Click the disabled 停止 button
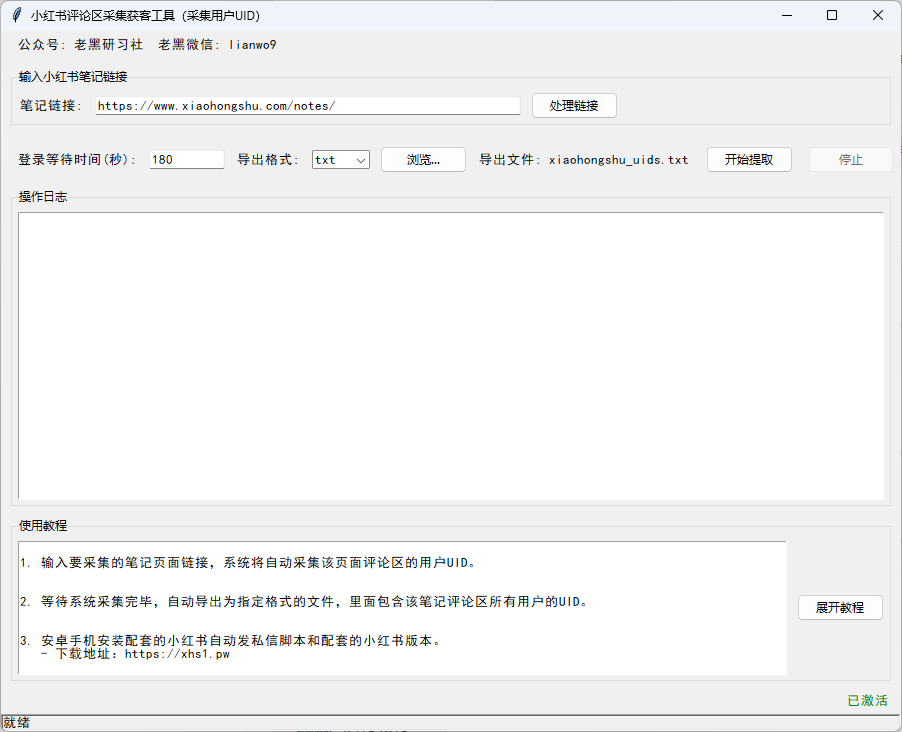This screenshot has height=732, width=902. point(849,159)
